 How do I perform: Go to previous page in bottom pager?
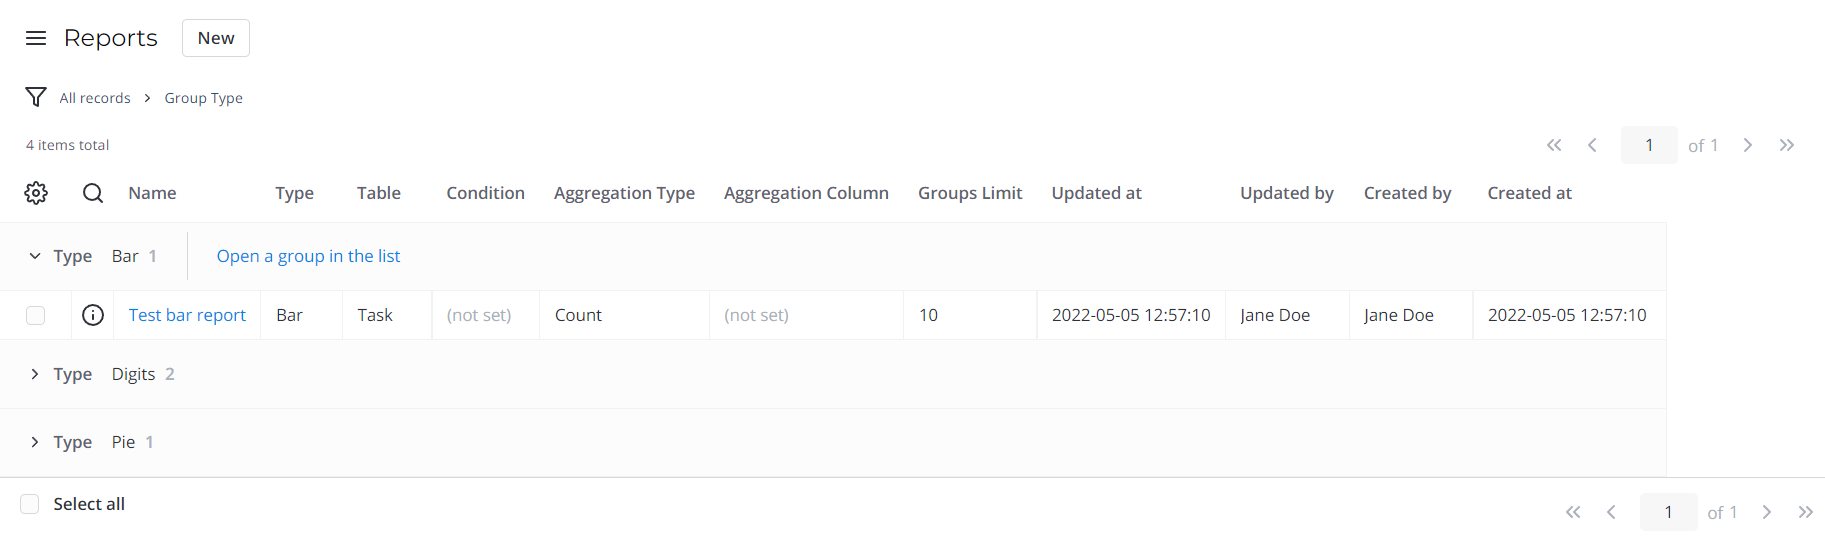tap(1611, 512)
